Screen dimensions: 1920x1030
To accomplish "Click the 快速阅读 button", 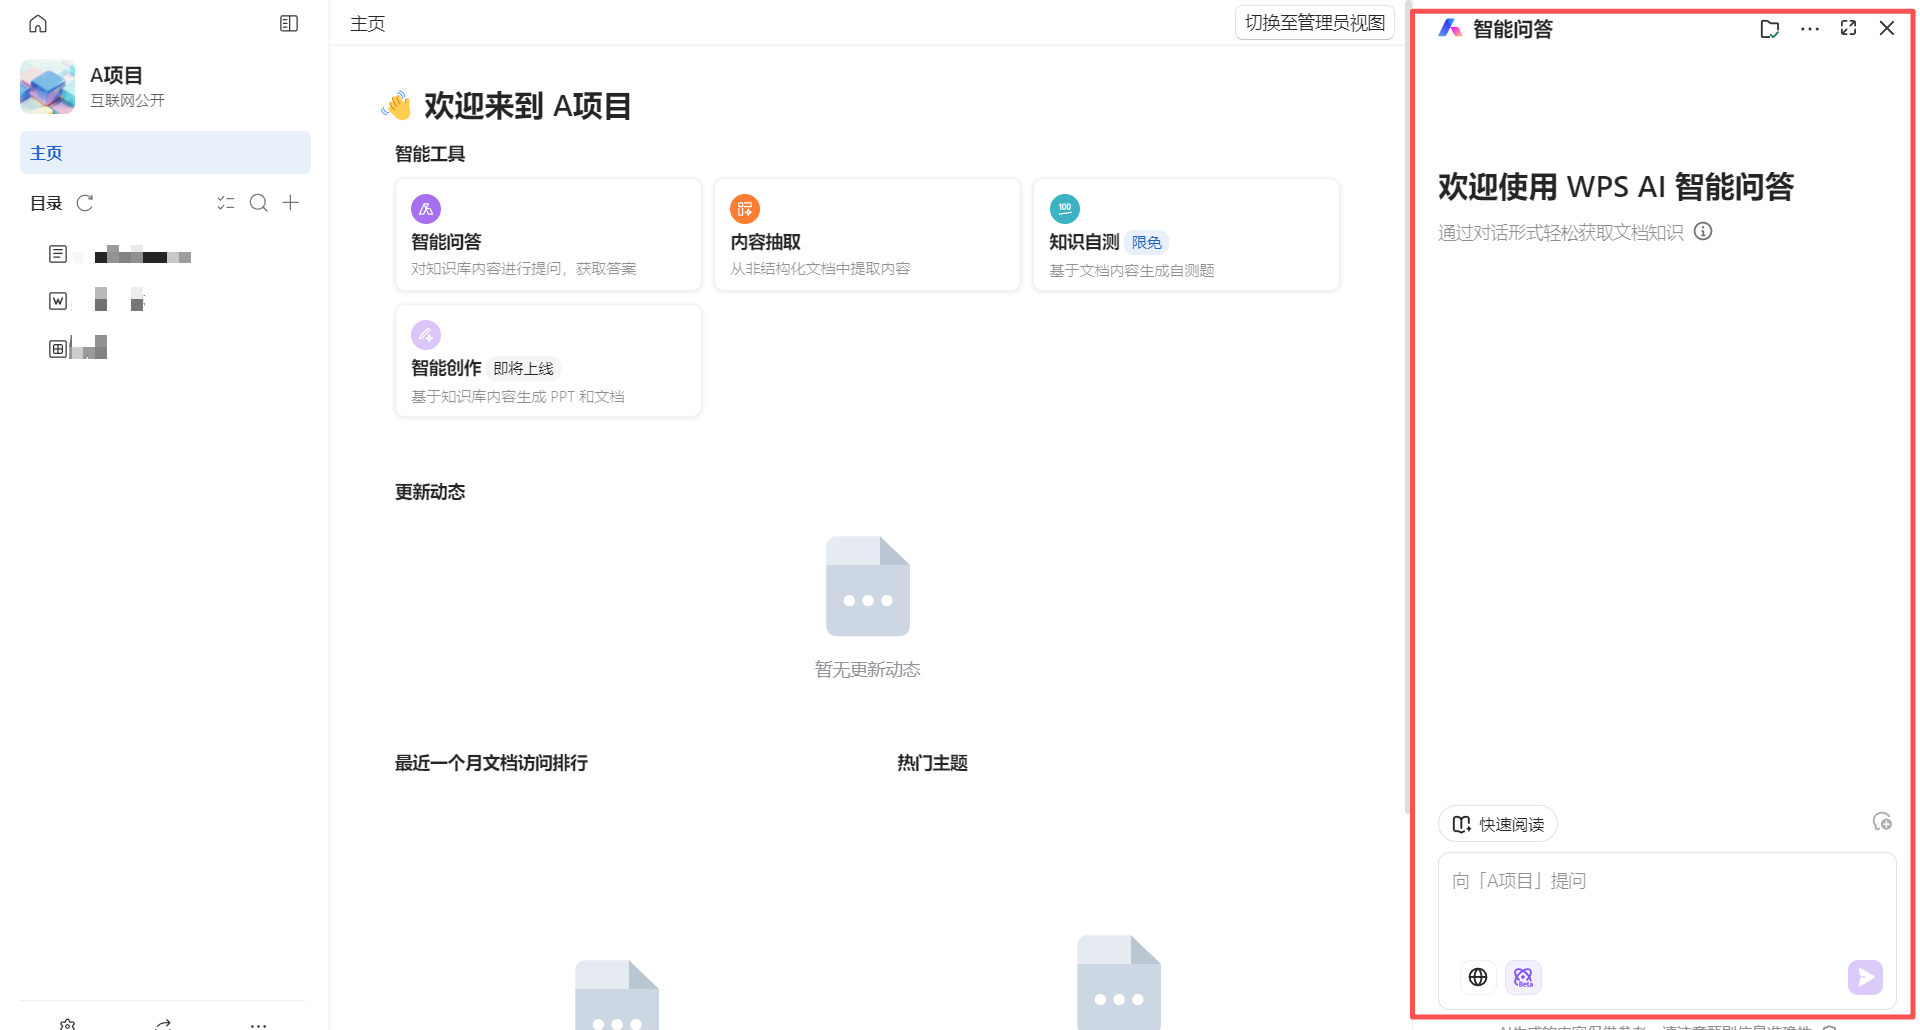I will [x=1498, y=824].
